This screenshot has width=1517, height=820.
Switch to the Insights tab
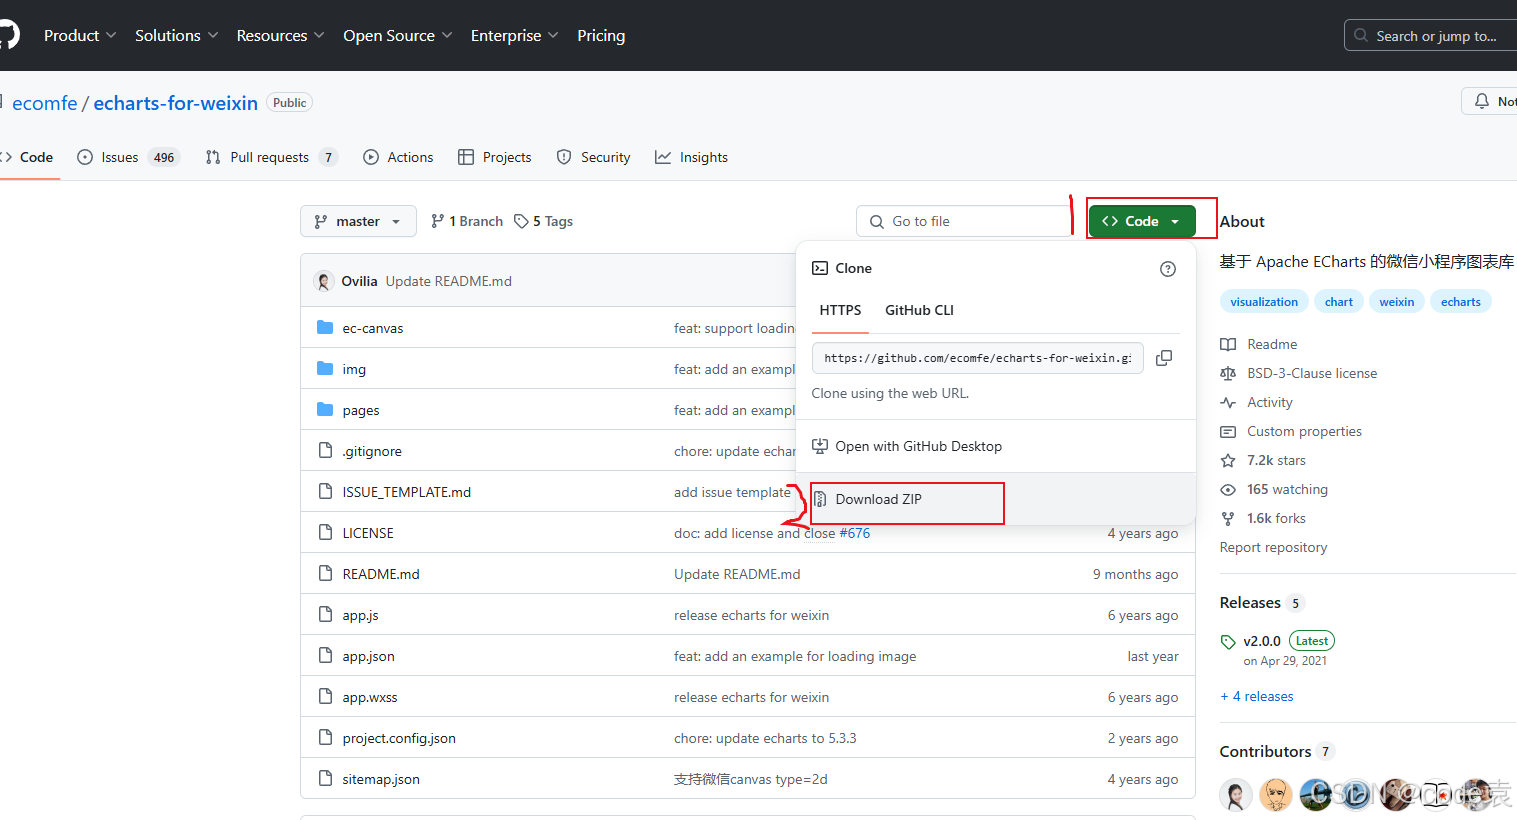(691, 157)
